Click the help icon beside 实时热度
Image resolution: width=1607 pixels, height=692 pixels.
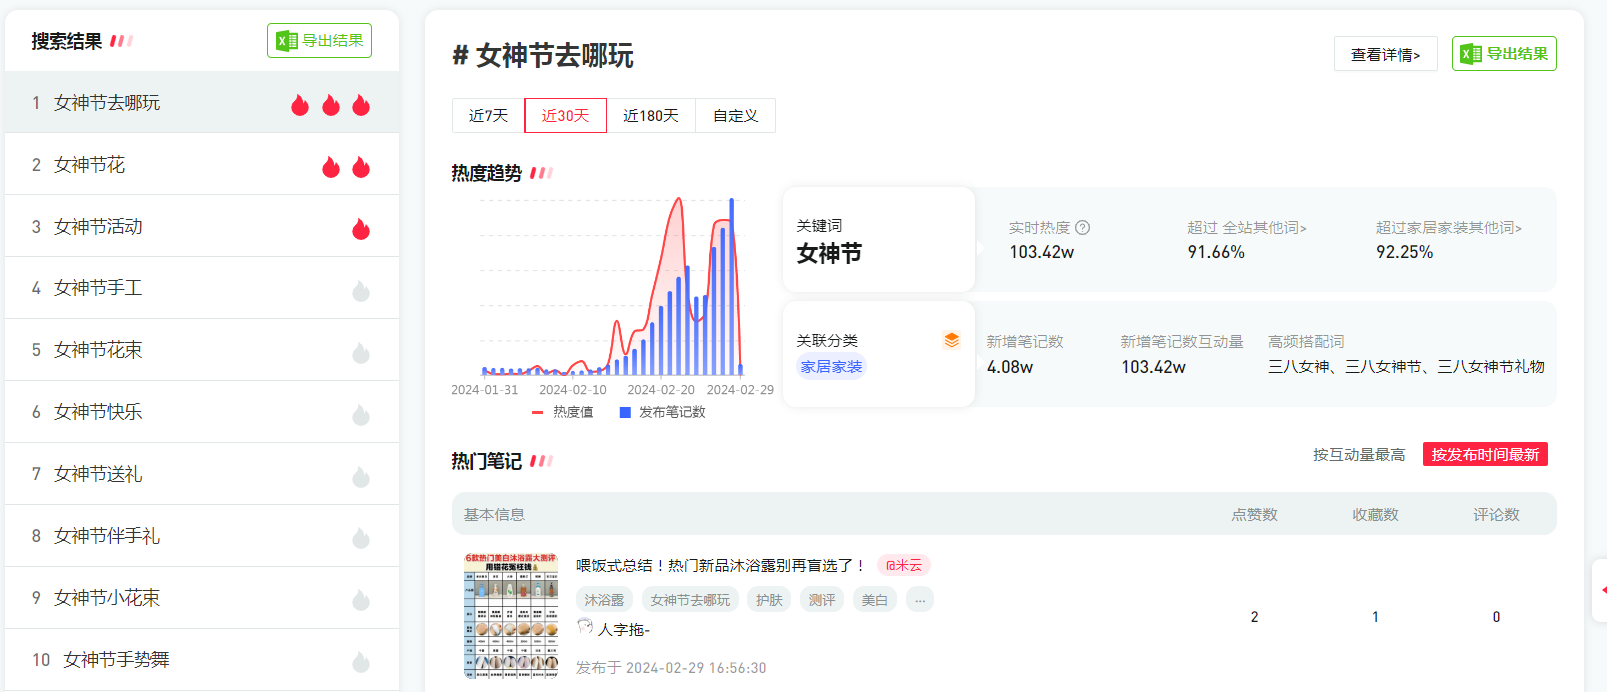[1083, 228]
